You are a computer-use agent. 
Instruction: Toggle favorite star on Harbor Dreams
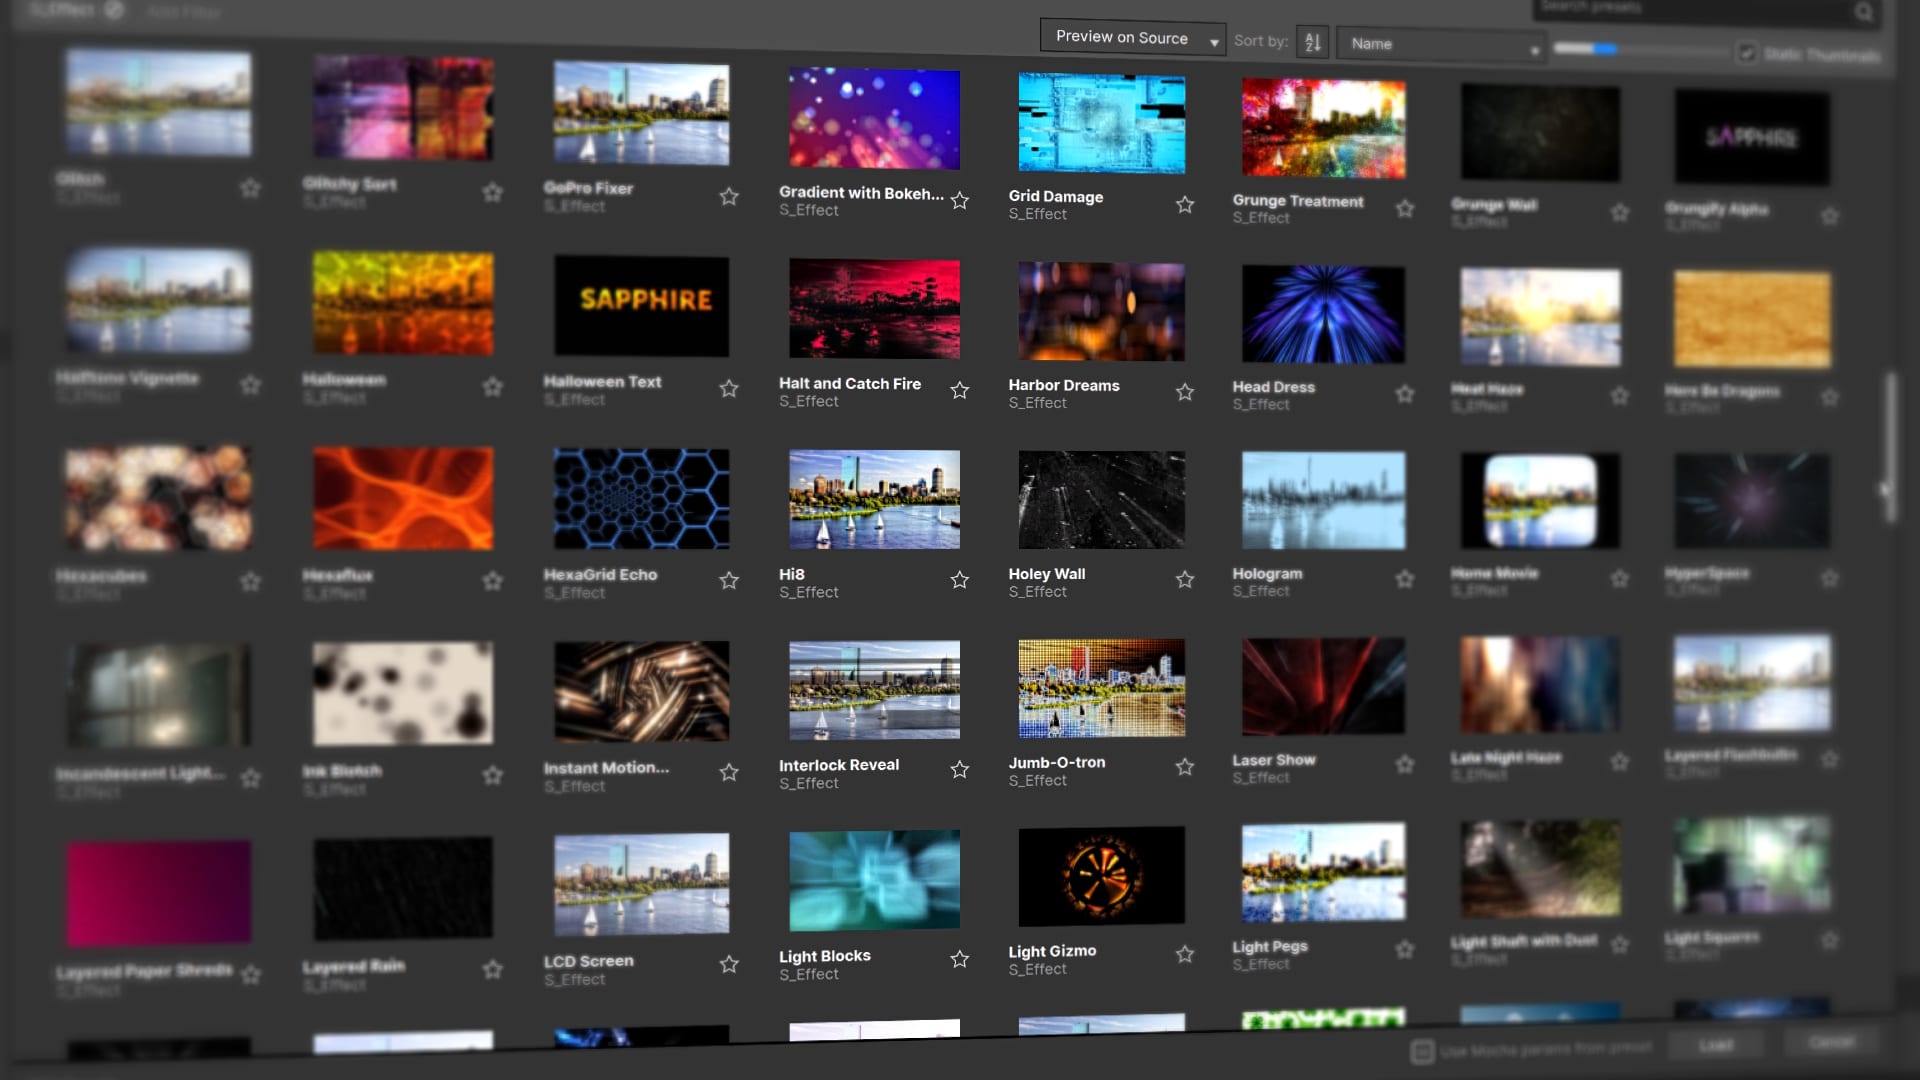[x=1185, y=392]
